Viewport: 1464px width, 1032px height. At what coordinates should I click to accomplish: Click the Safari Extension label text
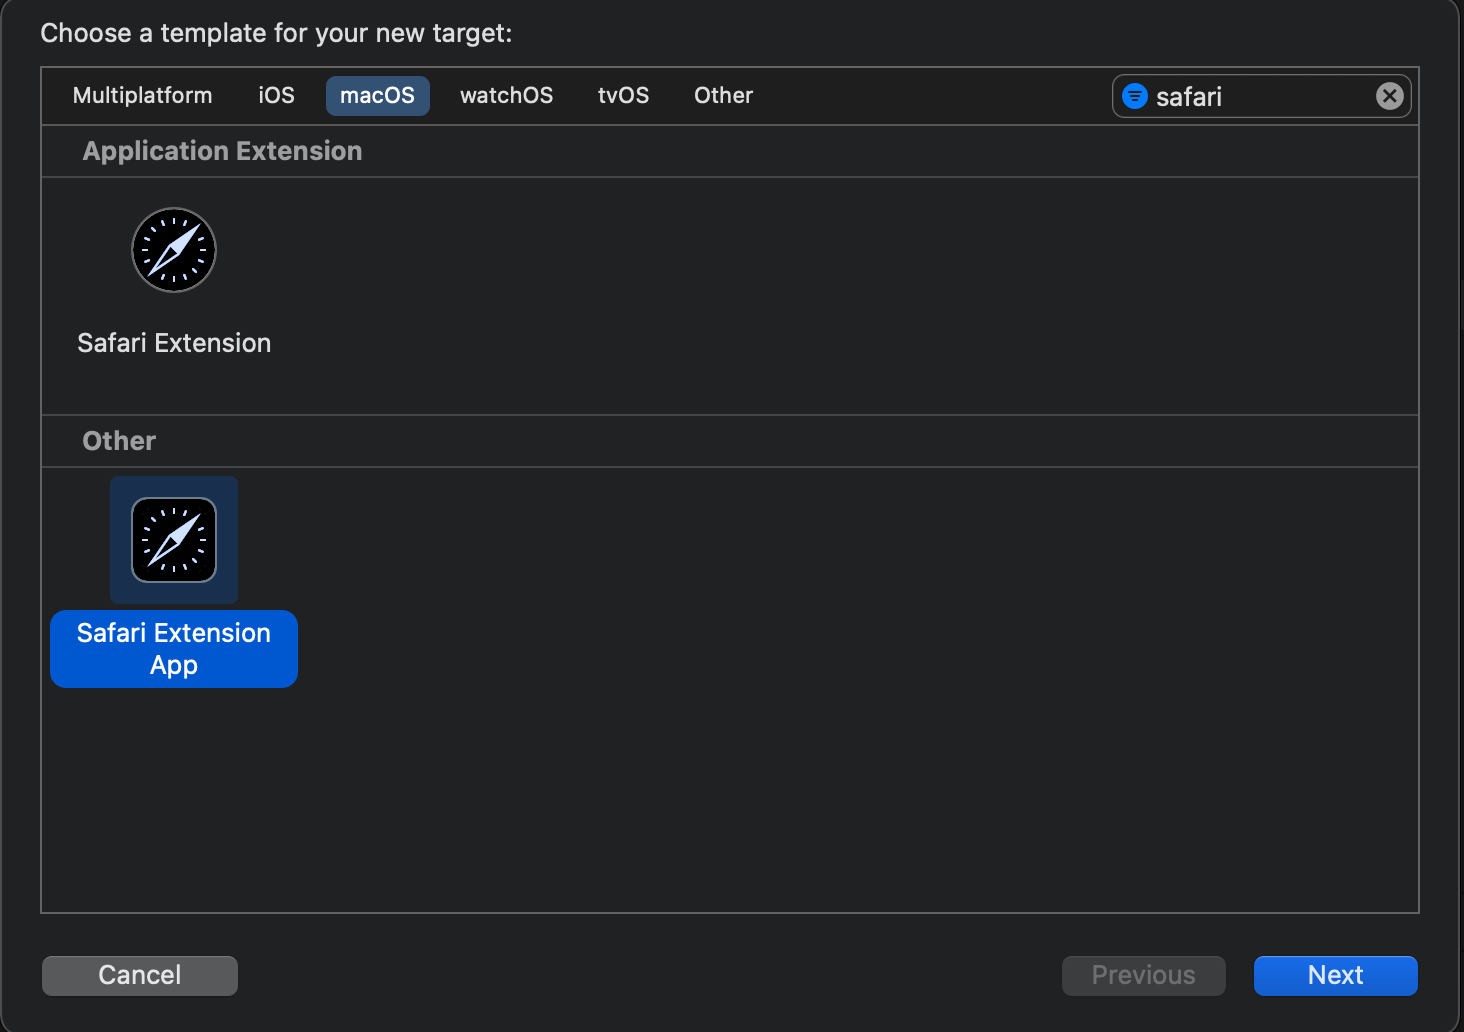pos(174,343)
